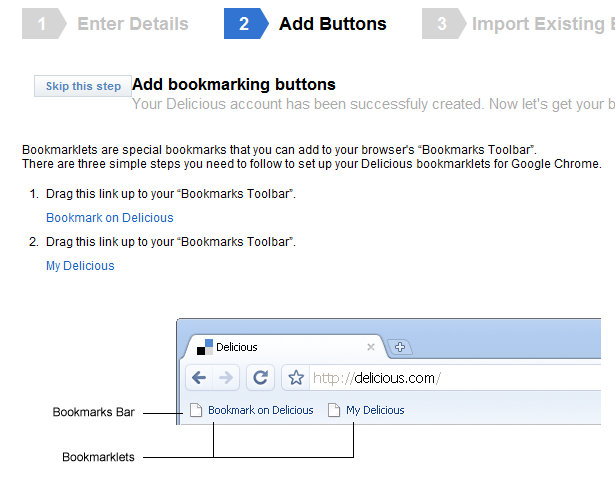
Task: Click the blue step number 2 badge
Action: (x=246, y=24)
